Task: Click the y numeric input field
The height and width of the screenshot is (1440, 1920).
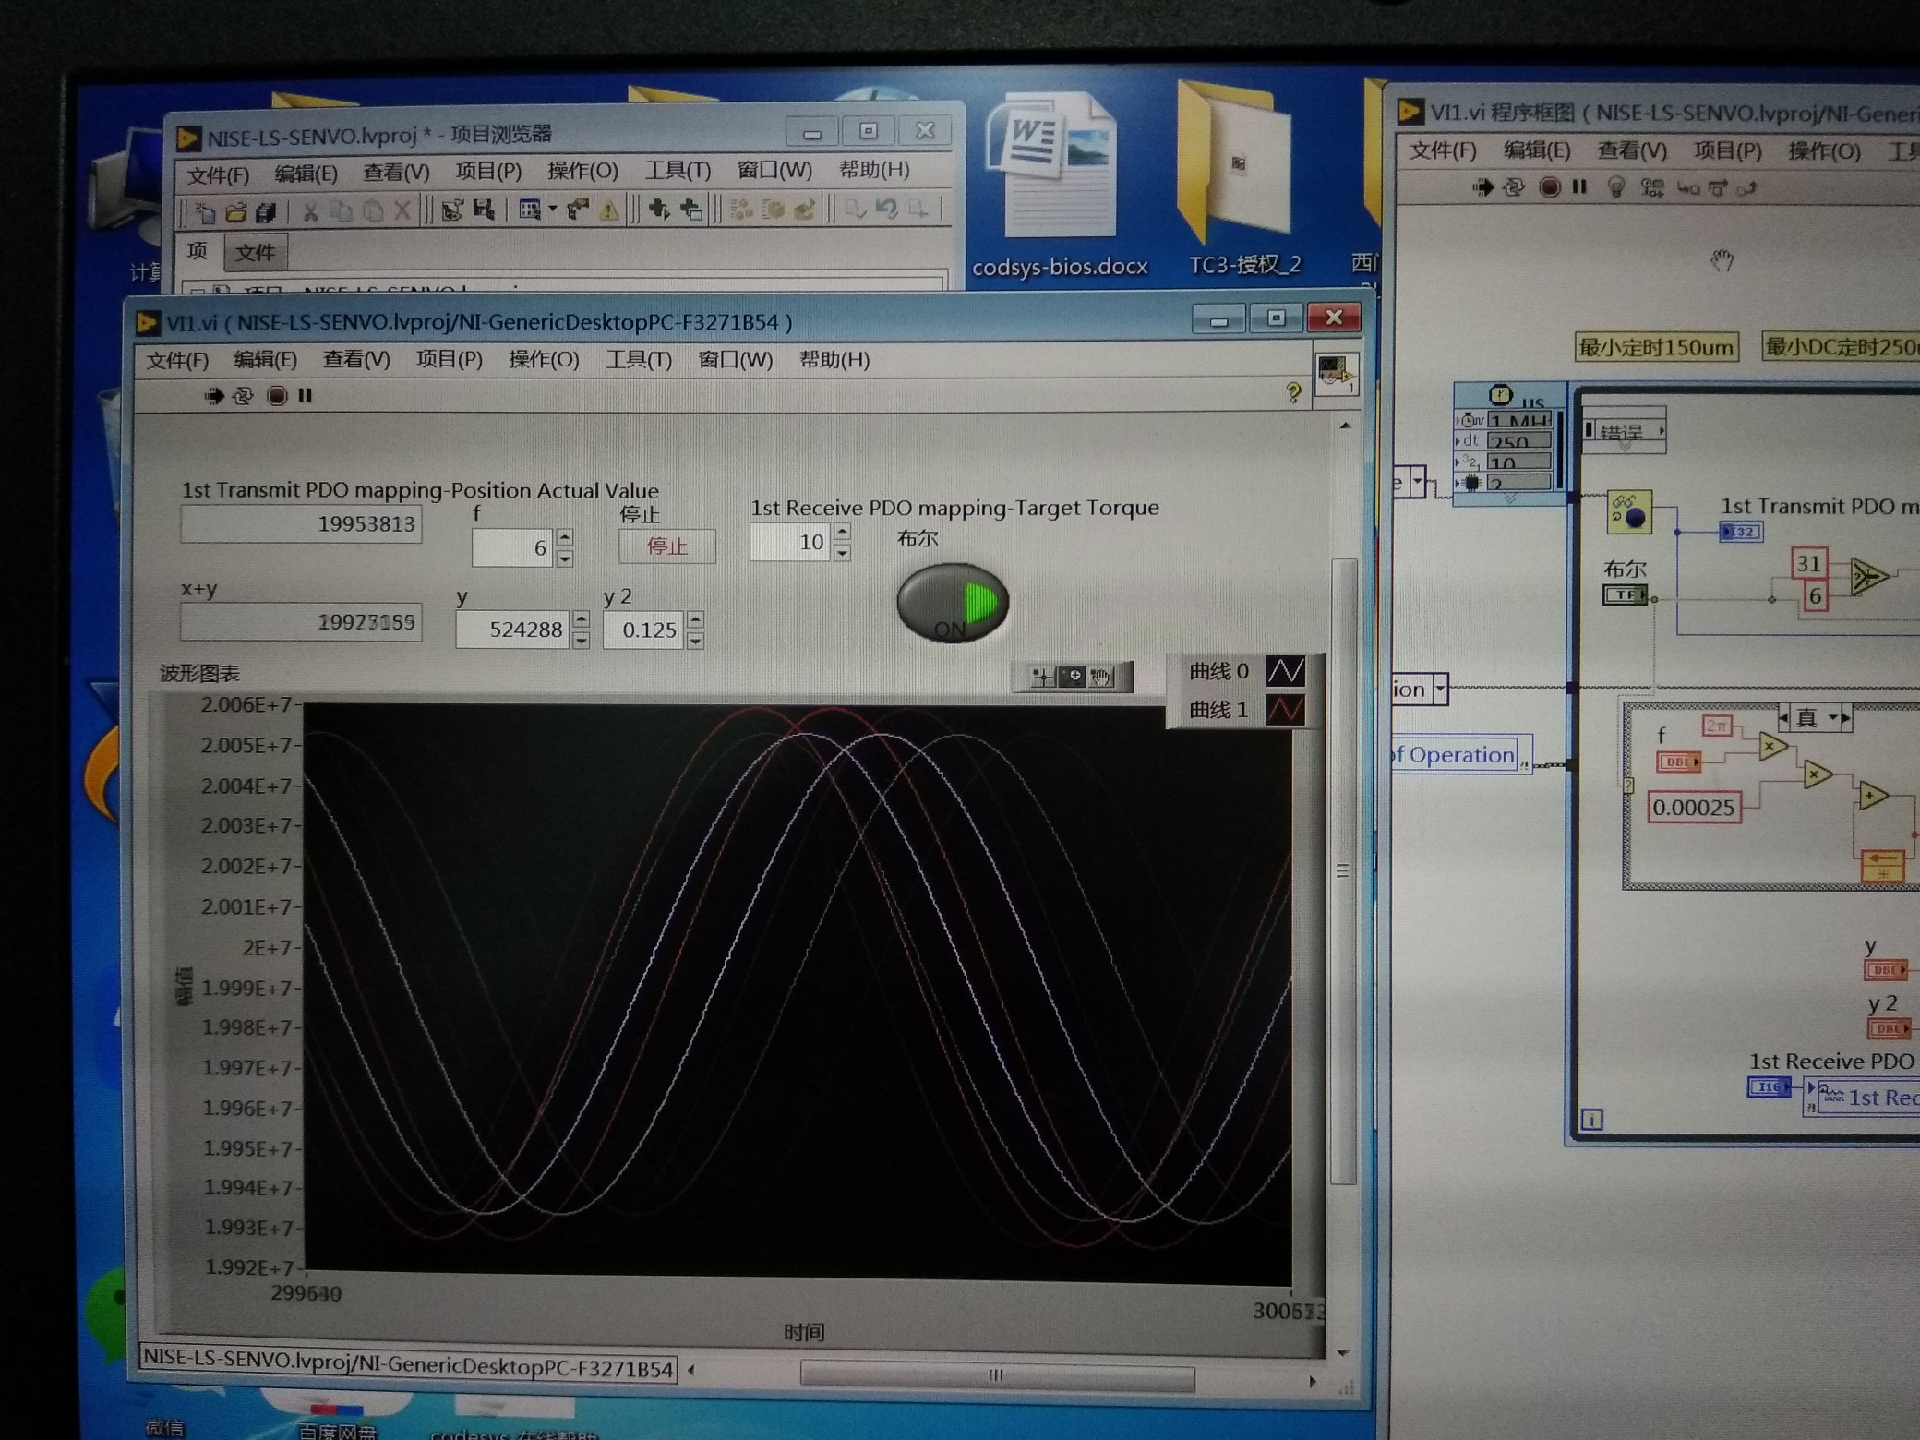Action: pyautogui.click(x=513, y=629)
